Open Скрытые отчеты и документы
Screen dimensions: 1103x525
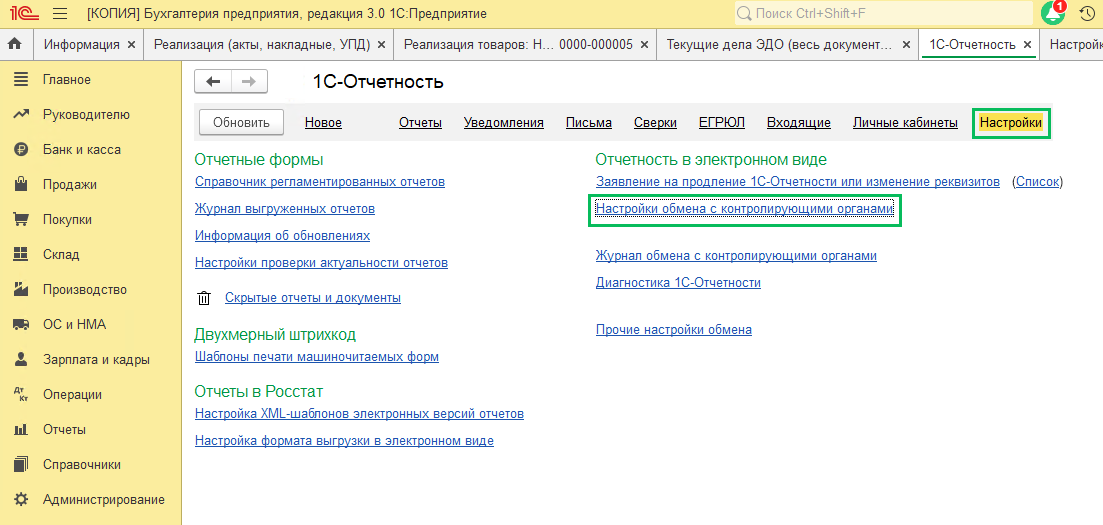click(x=313, y=298)
